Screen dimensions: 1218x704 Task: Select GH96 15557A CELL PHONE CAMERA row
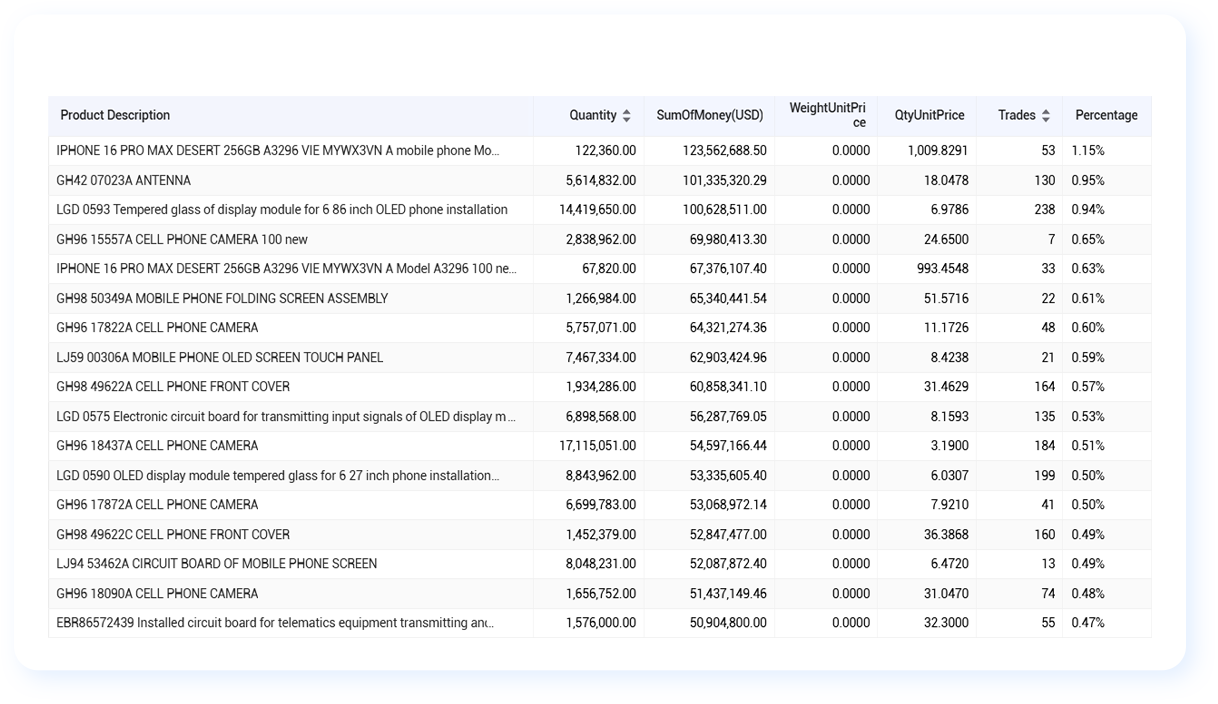600,240
